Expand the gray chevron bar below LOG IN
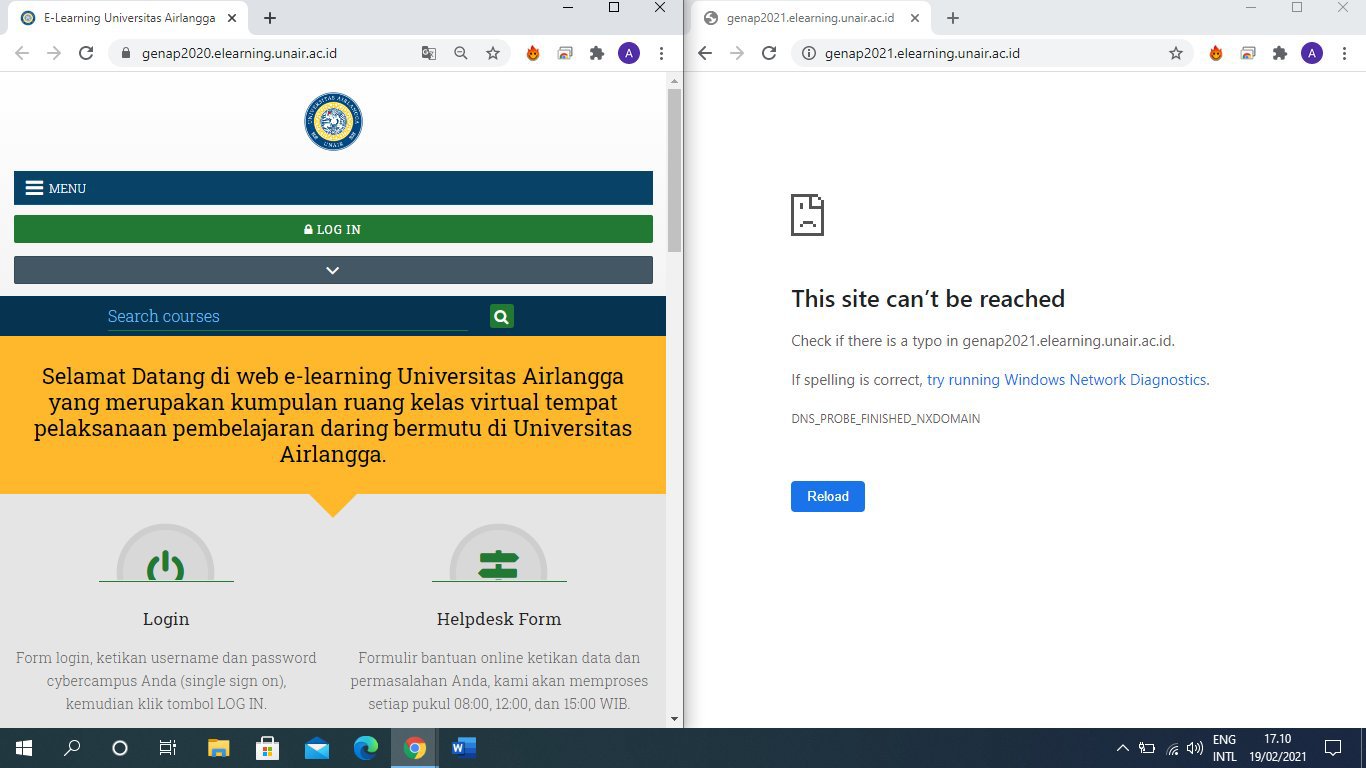1366x768 pixels. click(x=333, y=270)
